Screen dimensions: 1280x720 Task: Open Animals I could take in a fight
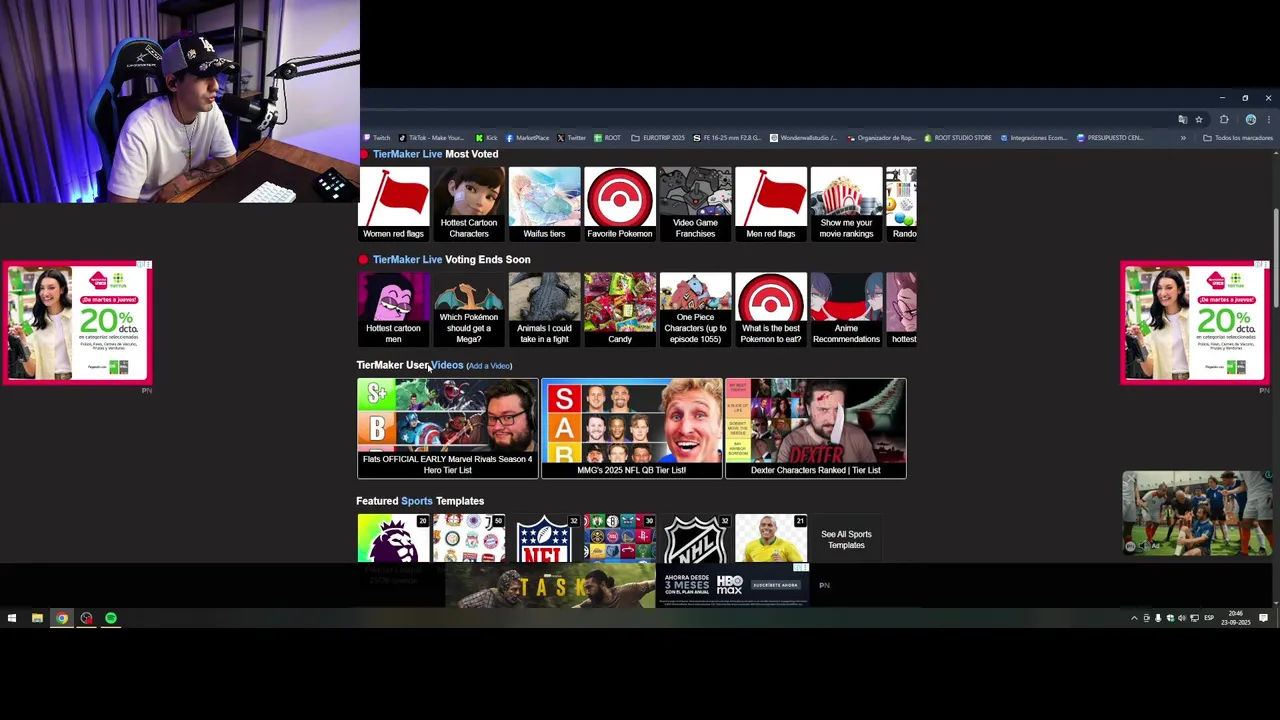click(544, 309)
